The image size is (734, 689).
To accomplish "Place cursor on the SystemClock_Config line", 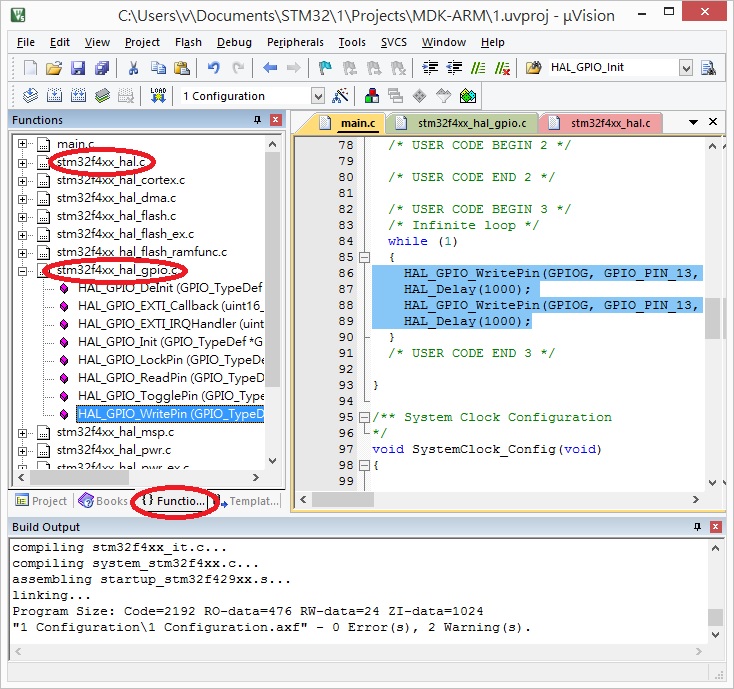I will [x=487, y=450].
